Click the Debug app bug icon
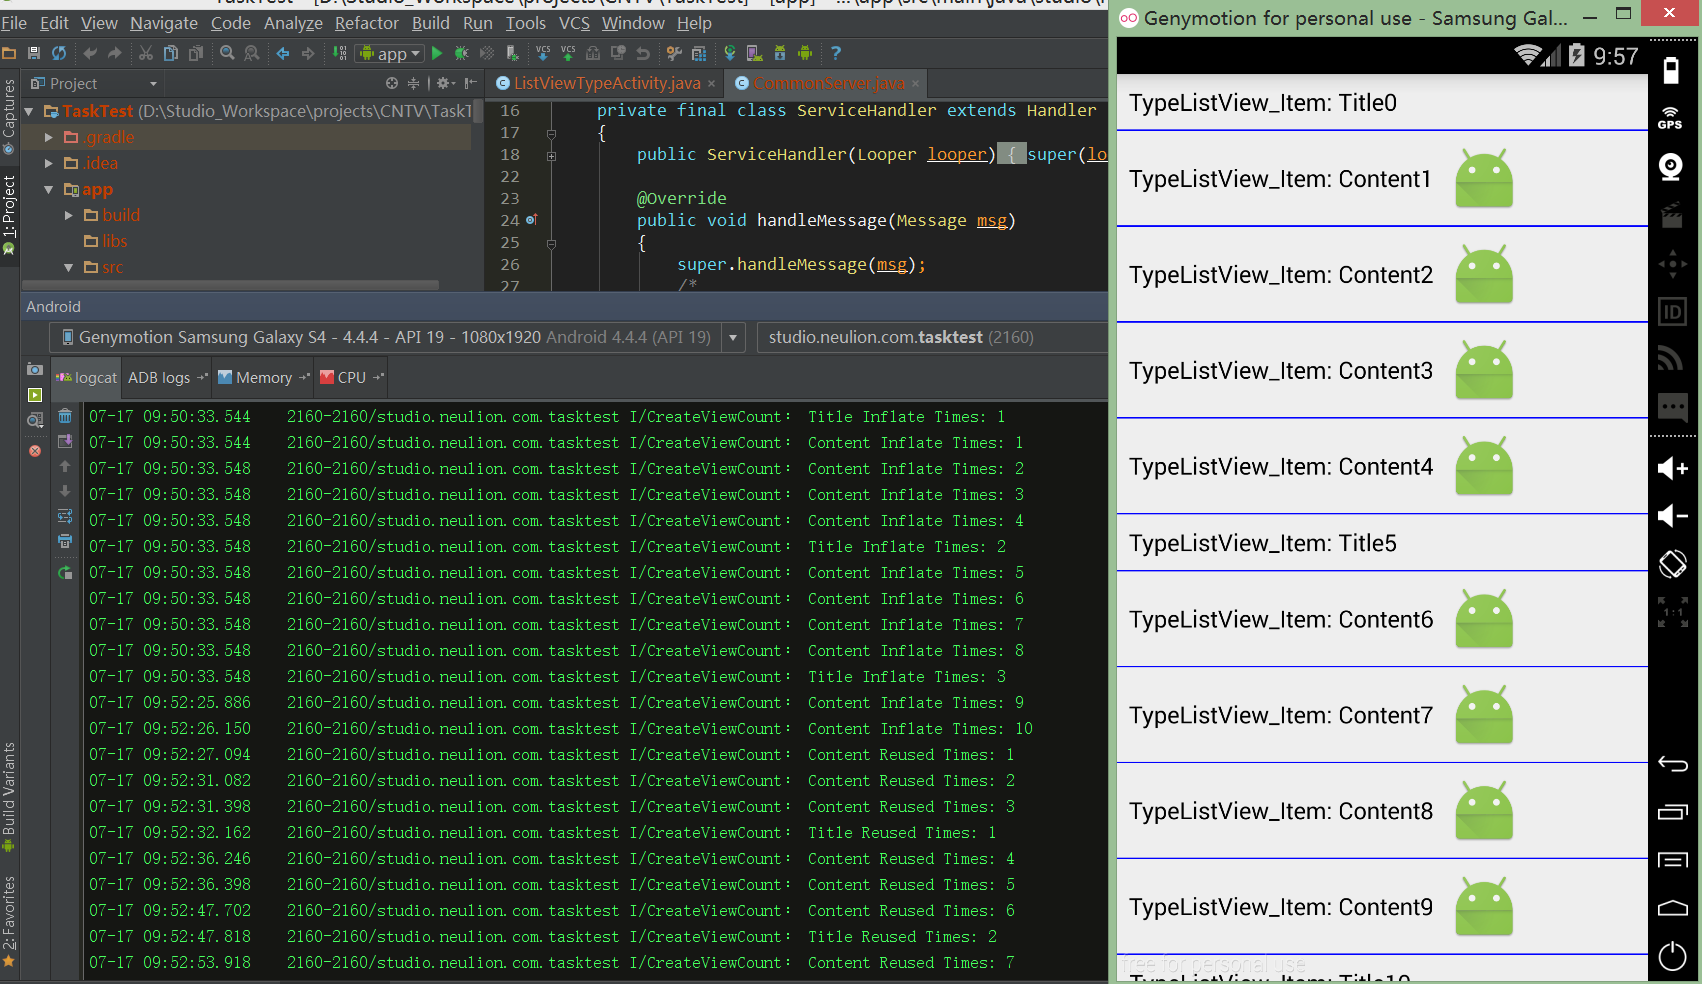 (x=461, y=53)
